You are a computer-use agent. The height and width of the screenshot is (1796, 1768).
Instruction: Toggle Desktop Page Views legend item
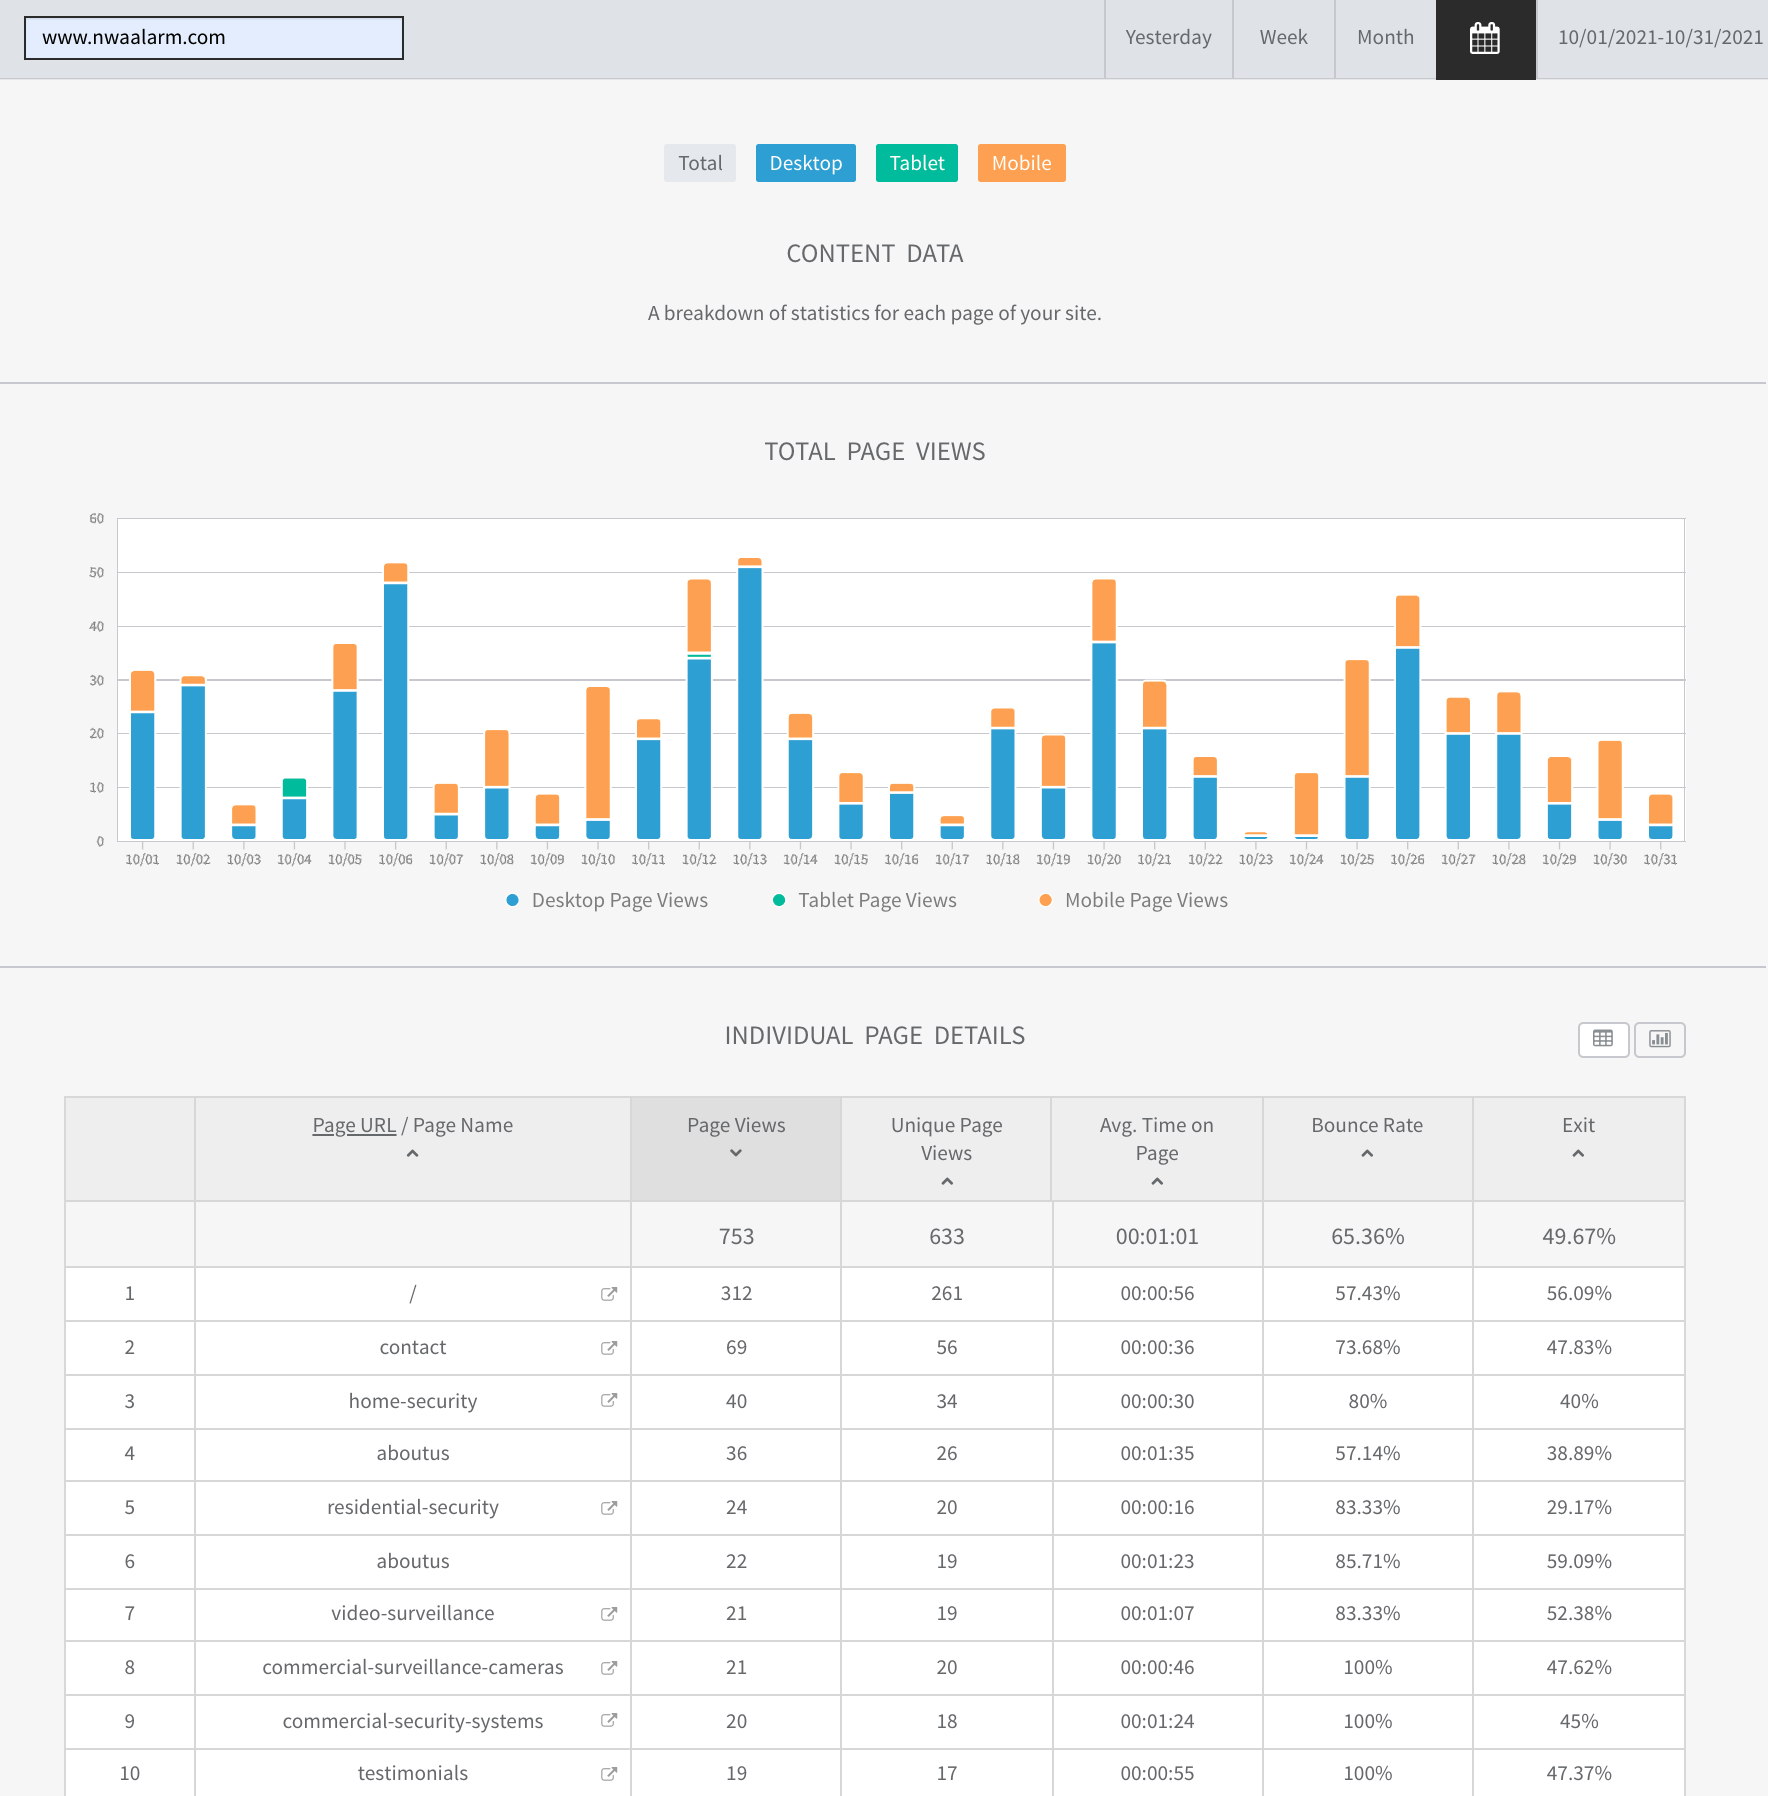[608, 901]
